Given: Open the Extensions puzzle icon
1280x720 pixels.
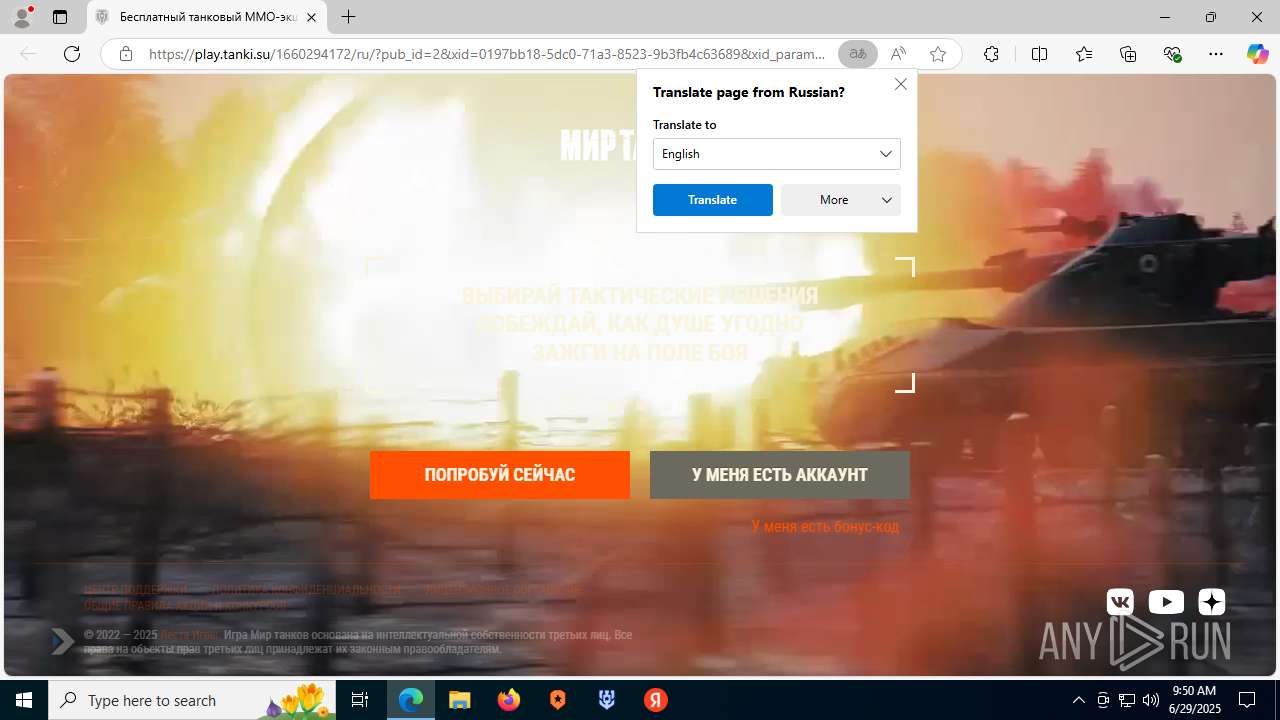Looking at the screenshot, I should point(991,54).
